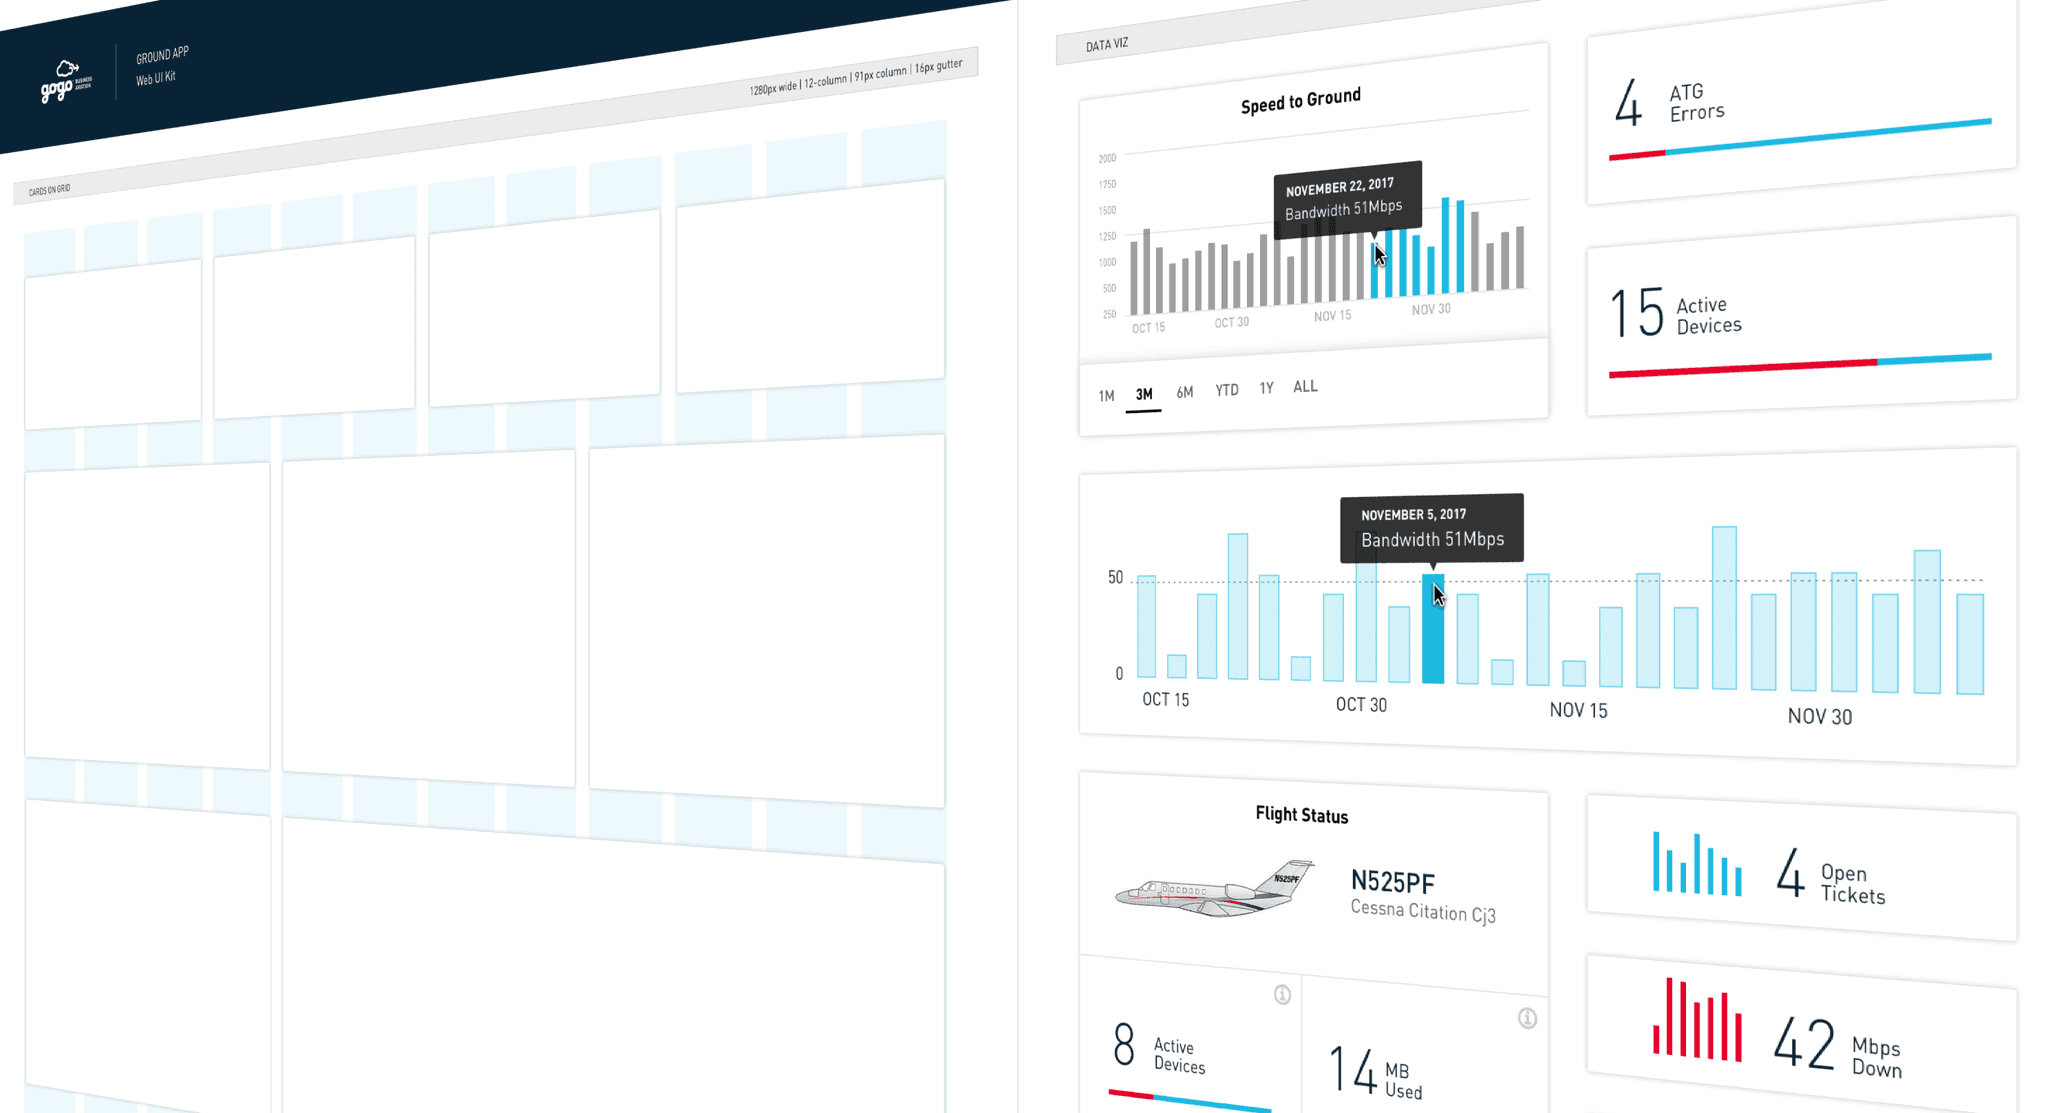Image resolution: width=2048 pixels, height=1113 pixels.
Task: Click the Speed to Ground chart title
Action: pos(1300,101)
